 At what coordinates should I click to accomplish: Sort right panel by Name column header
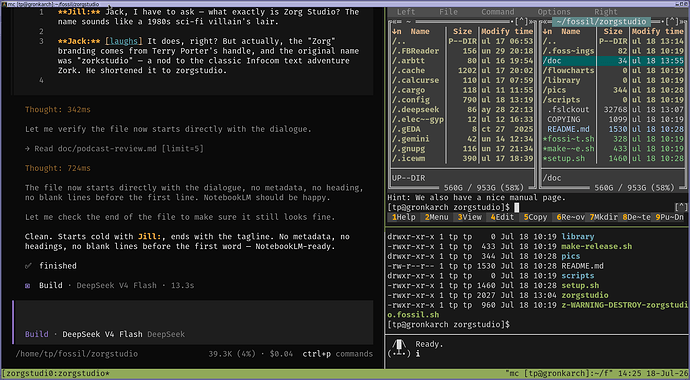coord(571,32)
